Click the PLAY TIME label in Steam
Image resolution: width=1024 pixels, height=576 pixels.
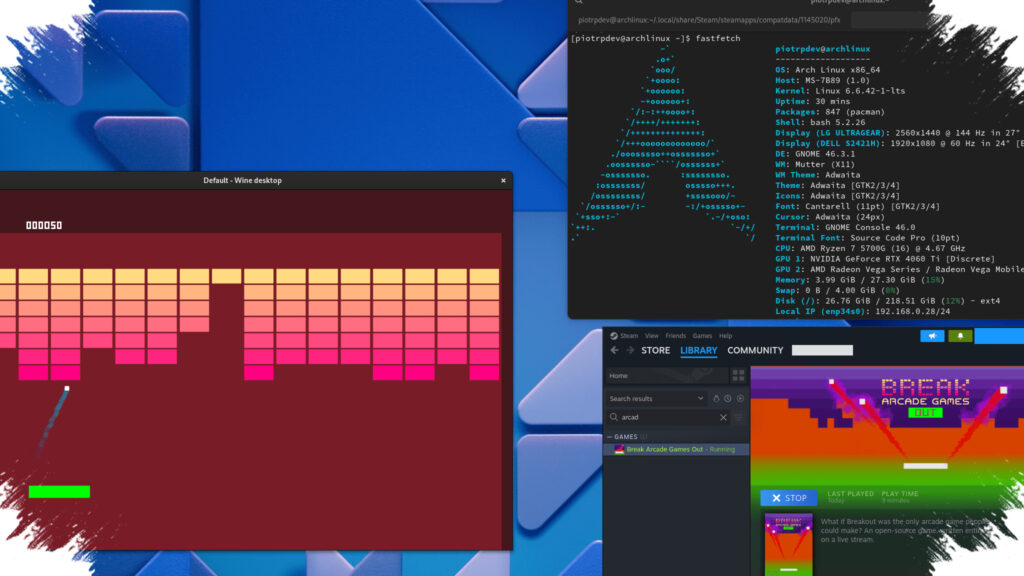[899, 494]
